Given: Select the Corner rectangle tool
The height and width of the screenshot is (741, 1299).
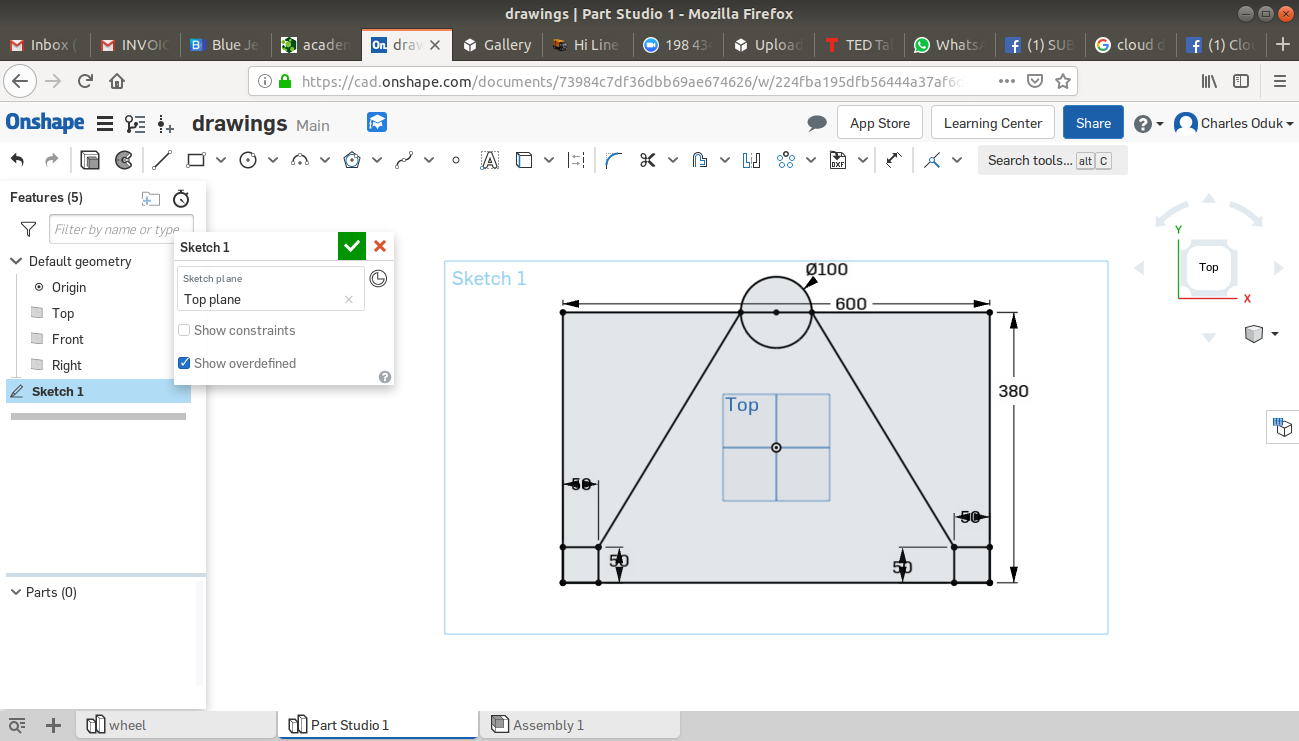Looking at the screenshot, I should click(x=196, y=160).
